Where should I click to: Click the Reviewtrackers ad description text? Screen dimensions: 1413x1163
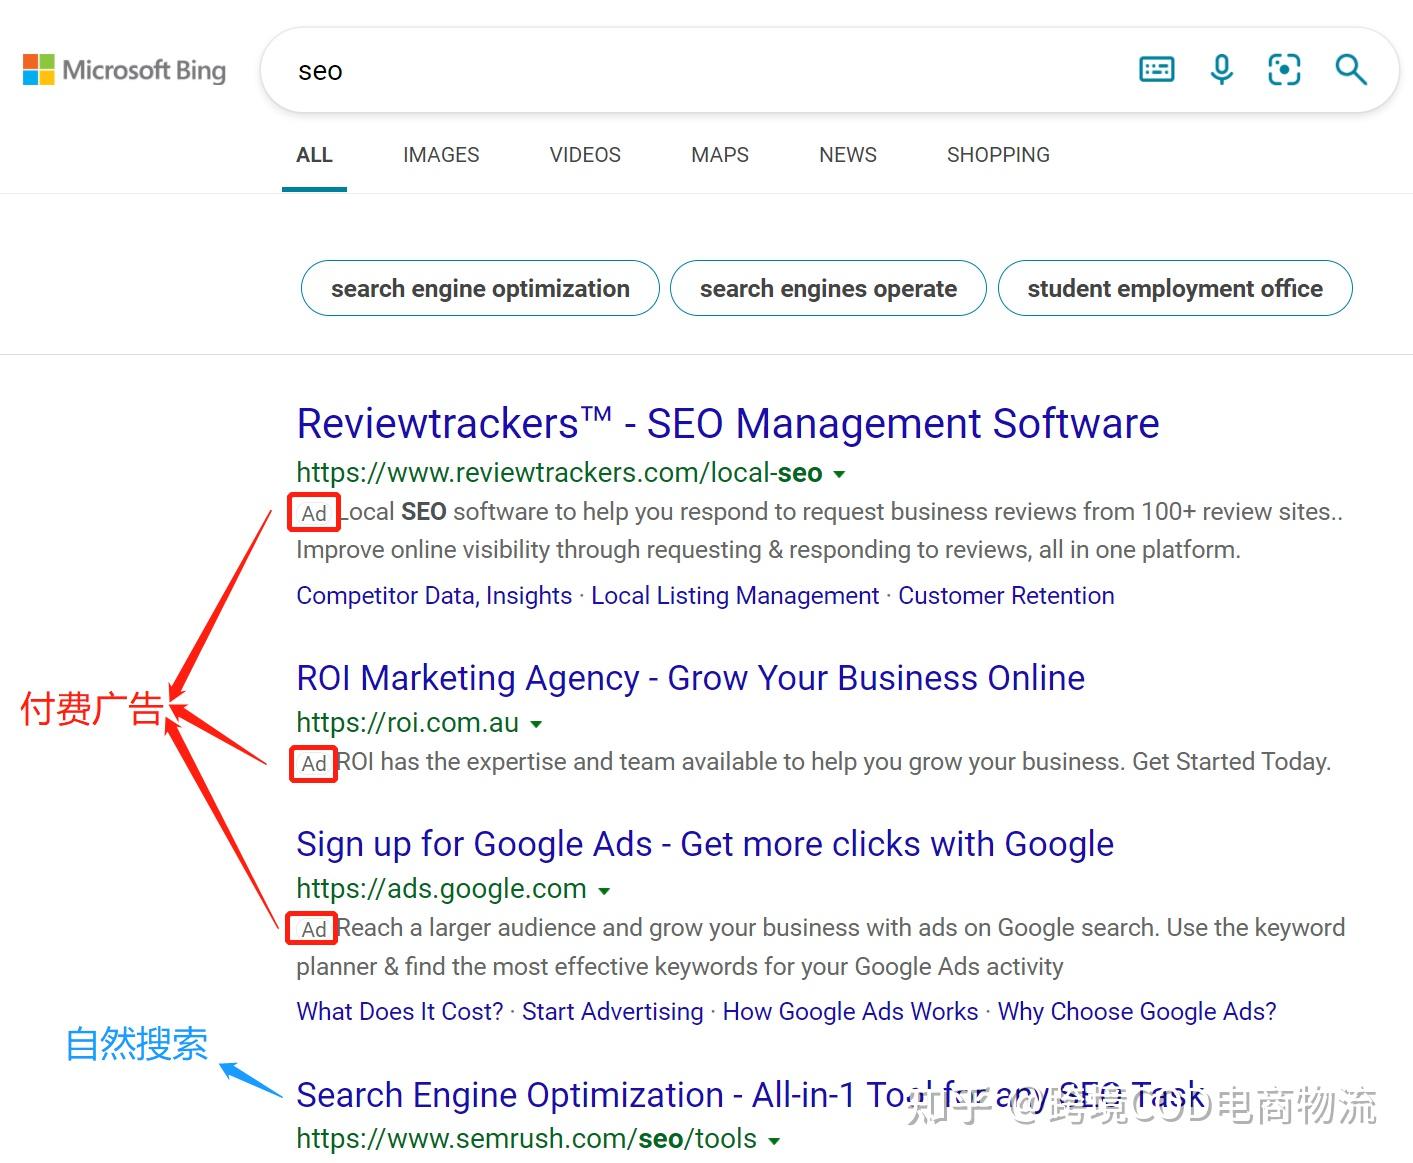click(x=820, y=531)
